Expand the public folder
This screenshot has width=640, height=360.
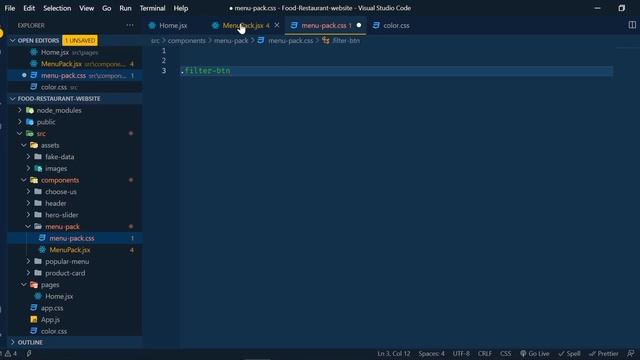(20, 122)
